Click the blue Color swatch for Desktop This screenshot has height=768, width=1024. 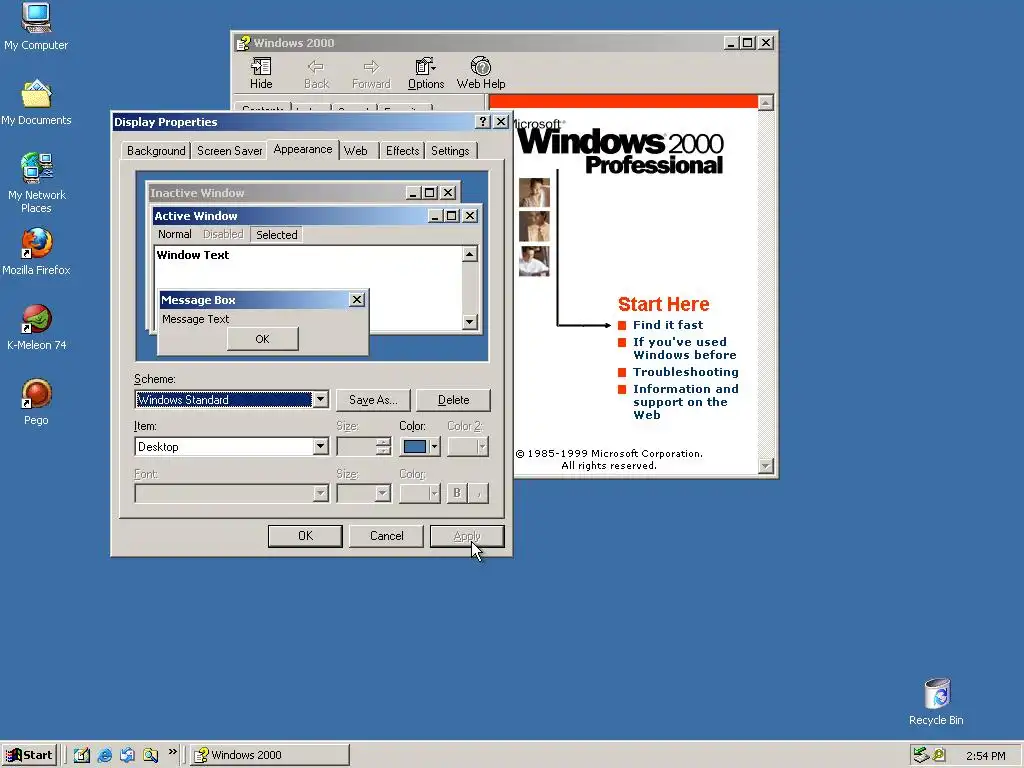(x=415, y=447)
